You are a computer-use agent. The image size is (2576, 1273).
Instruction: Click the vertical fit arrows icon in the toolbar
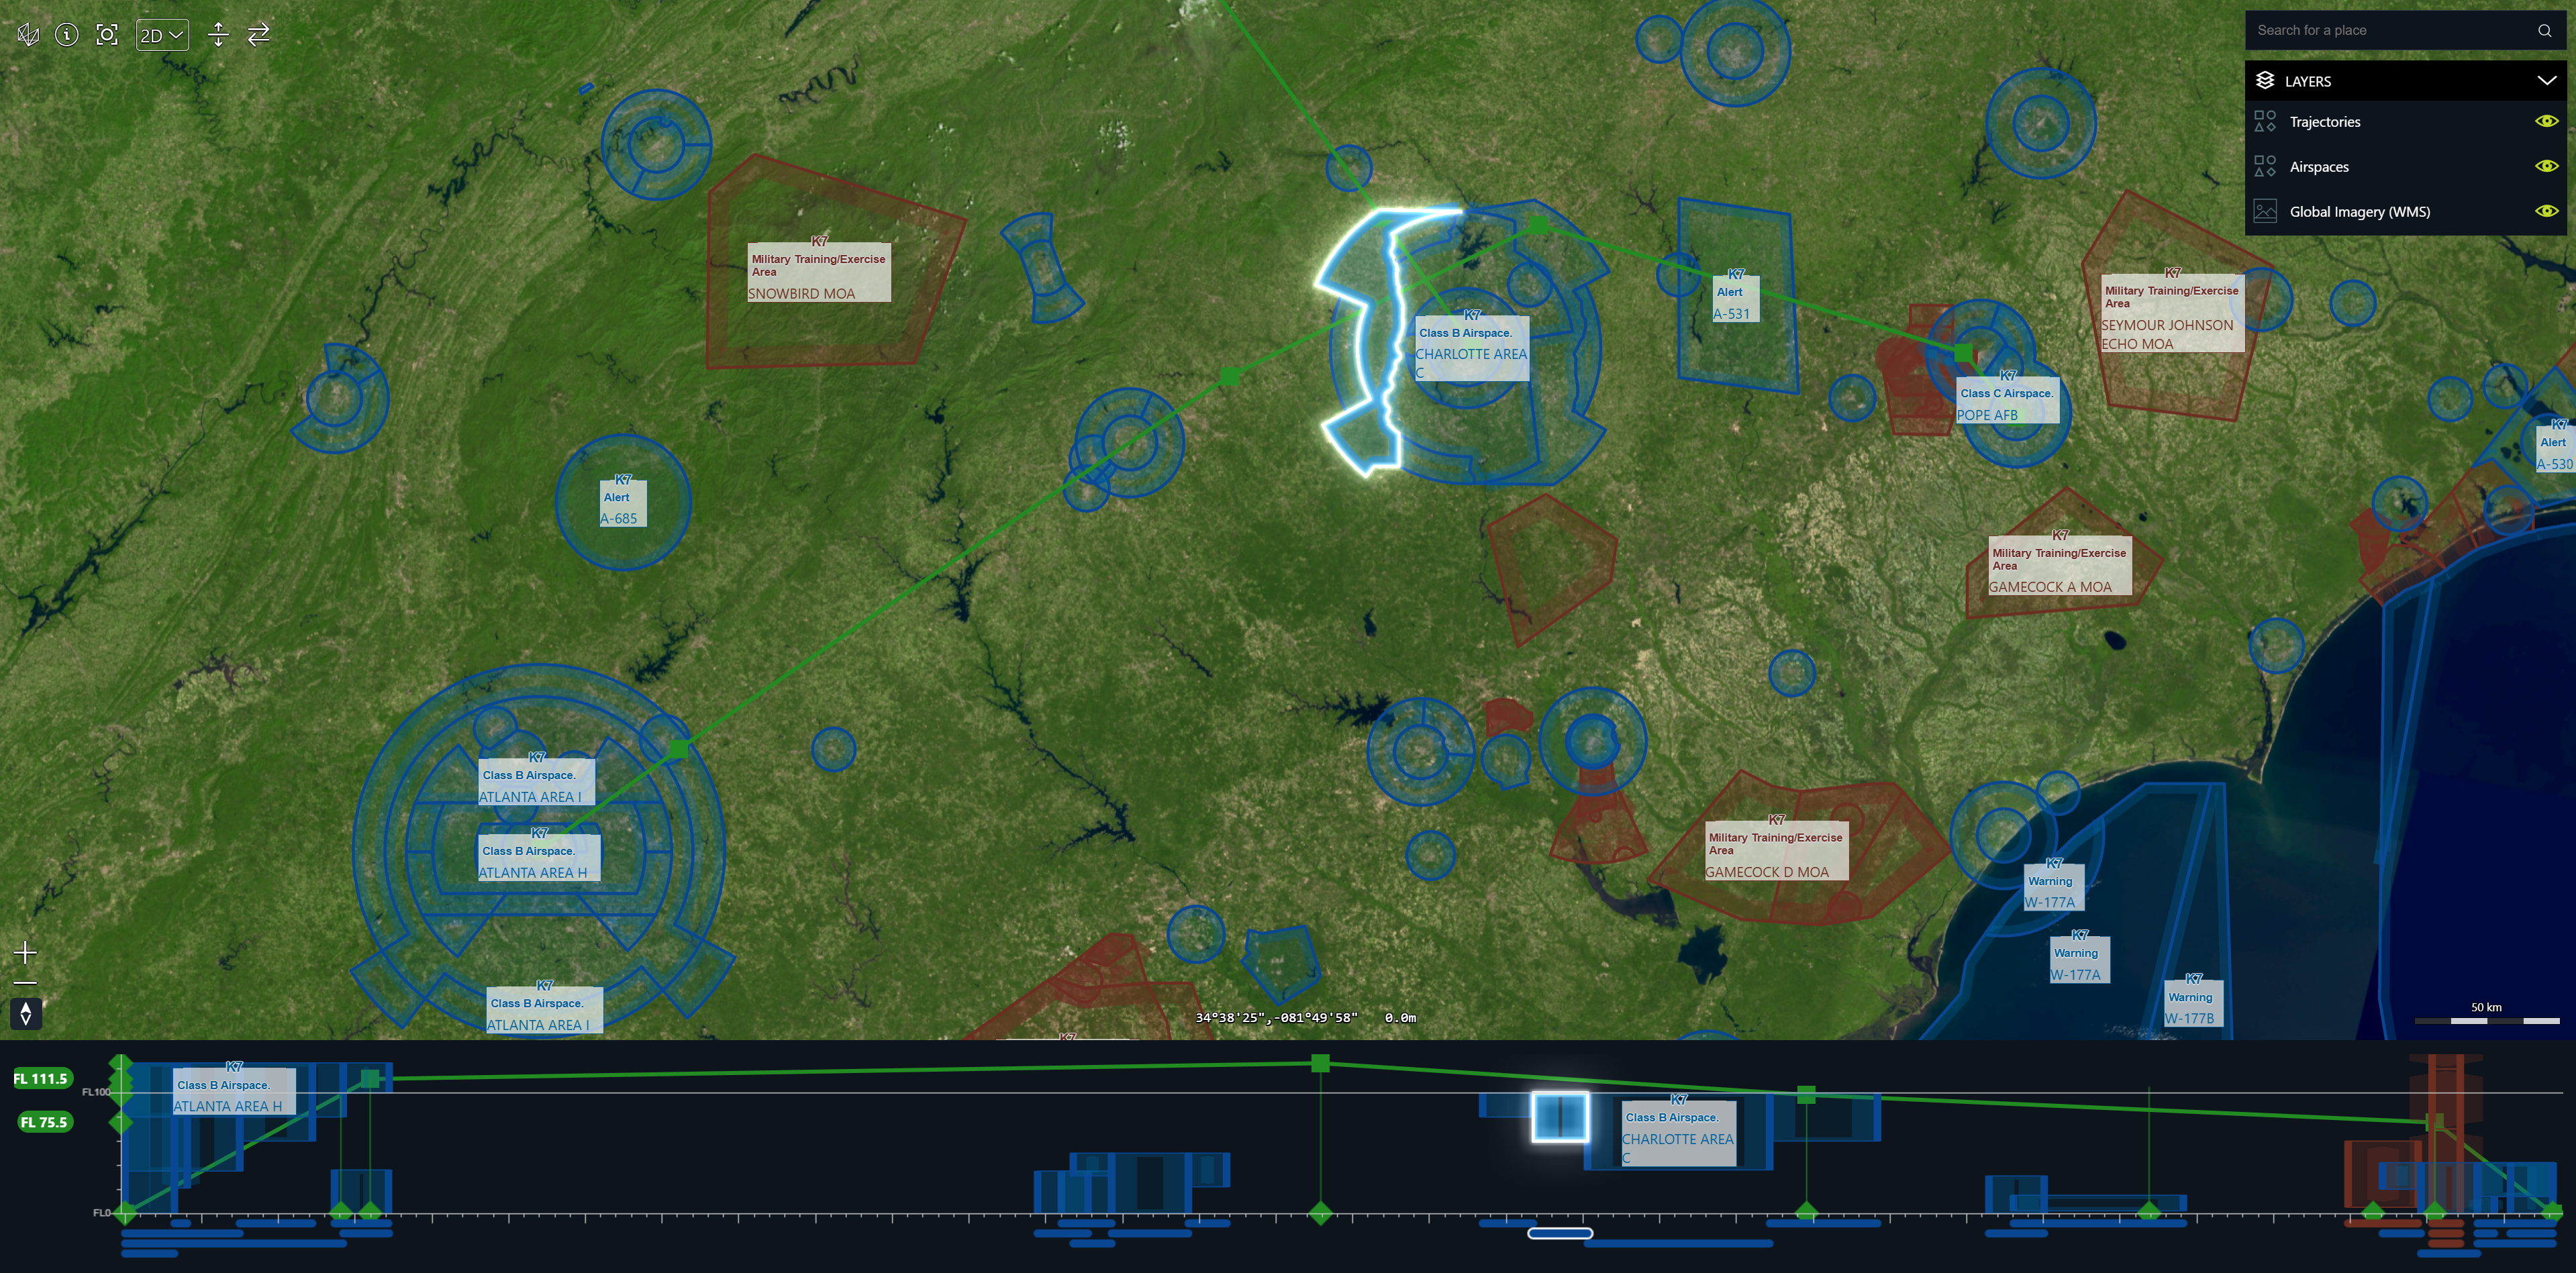click(x=219, y=34)
